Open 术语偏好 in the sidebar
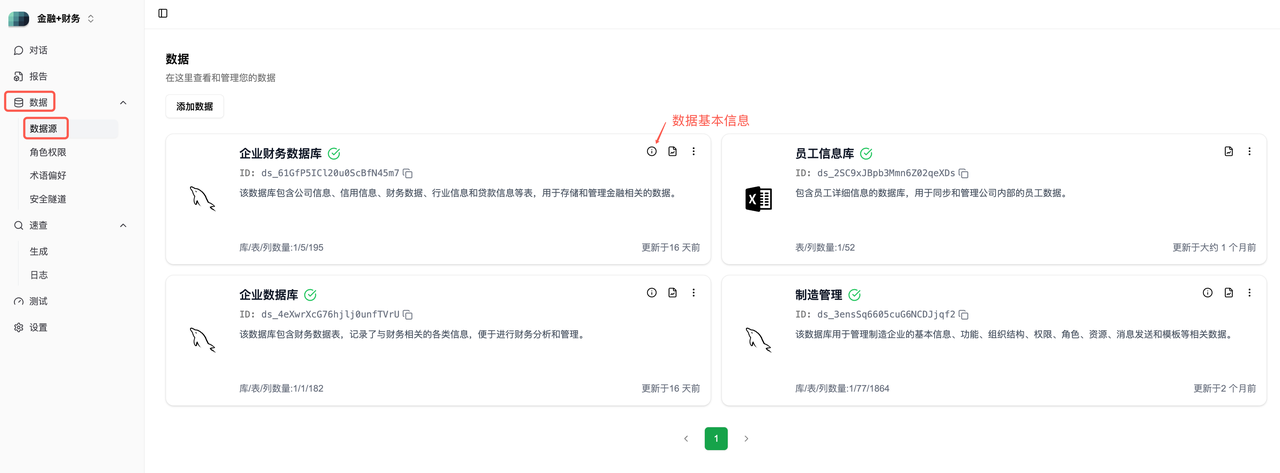The height and width of the screenshot is (473, 1280). click(48, 175)
